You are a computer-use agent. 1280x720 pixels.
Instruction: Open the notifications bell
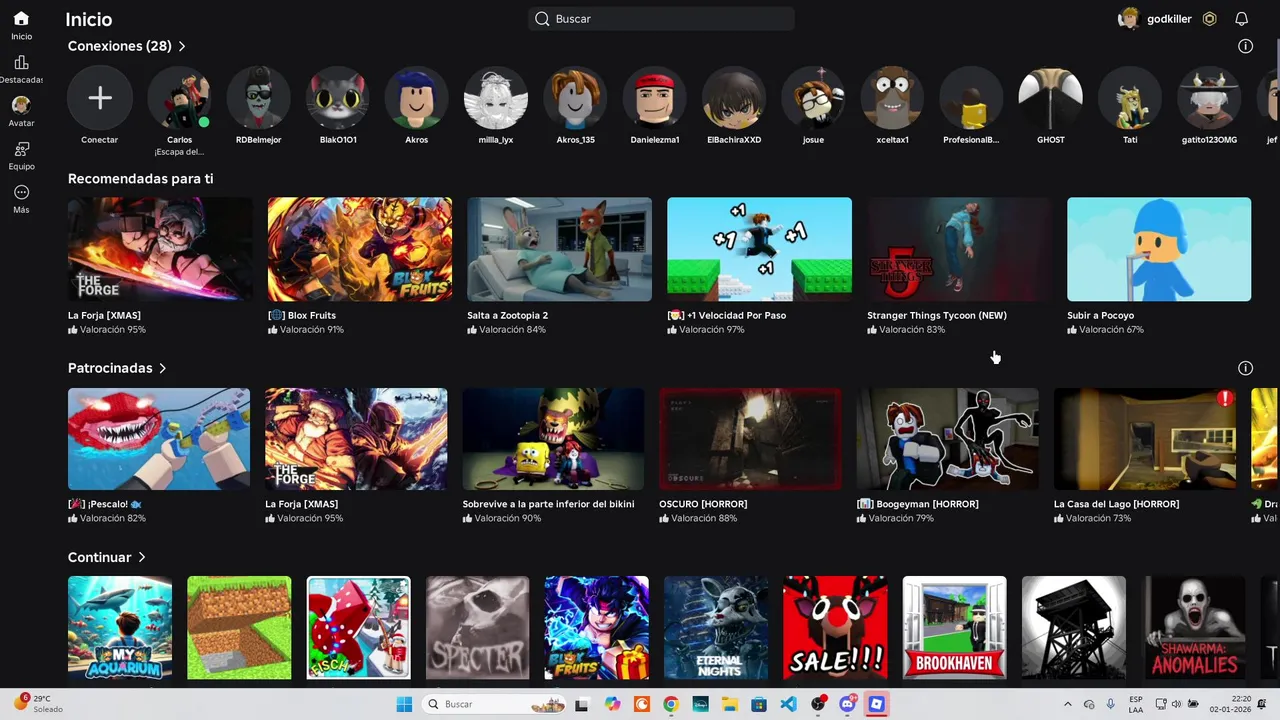[x=1241, y=19]
